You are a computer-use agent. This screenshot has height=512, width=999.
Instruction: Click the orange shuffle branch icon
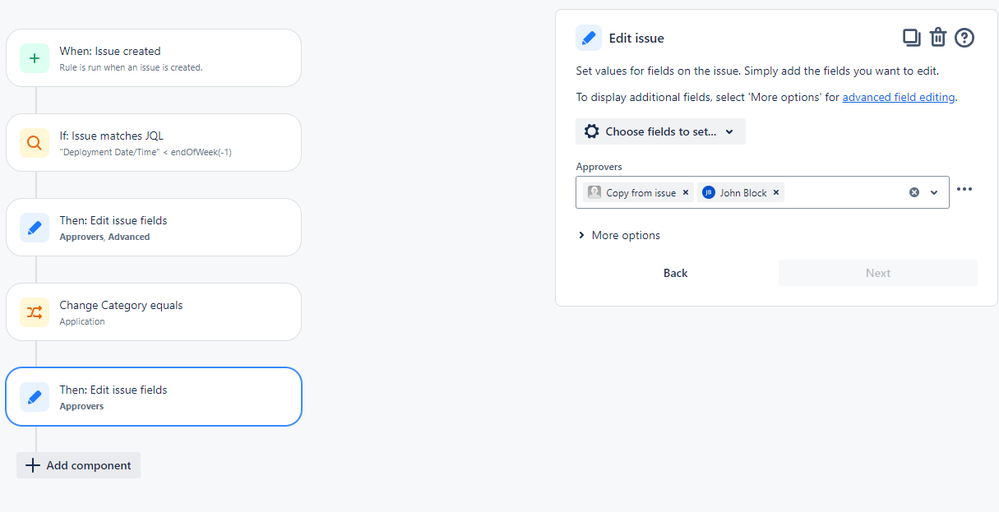click(34, 312)
